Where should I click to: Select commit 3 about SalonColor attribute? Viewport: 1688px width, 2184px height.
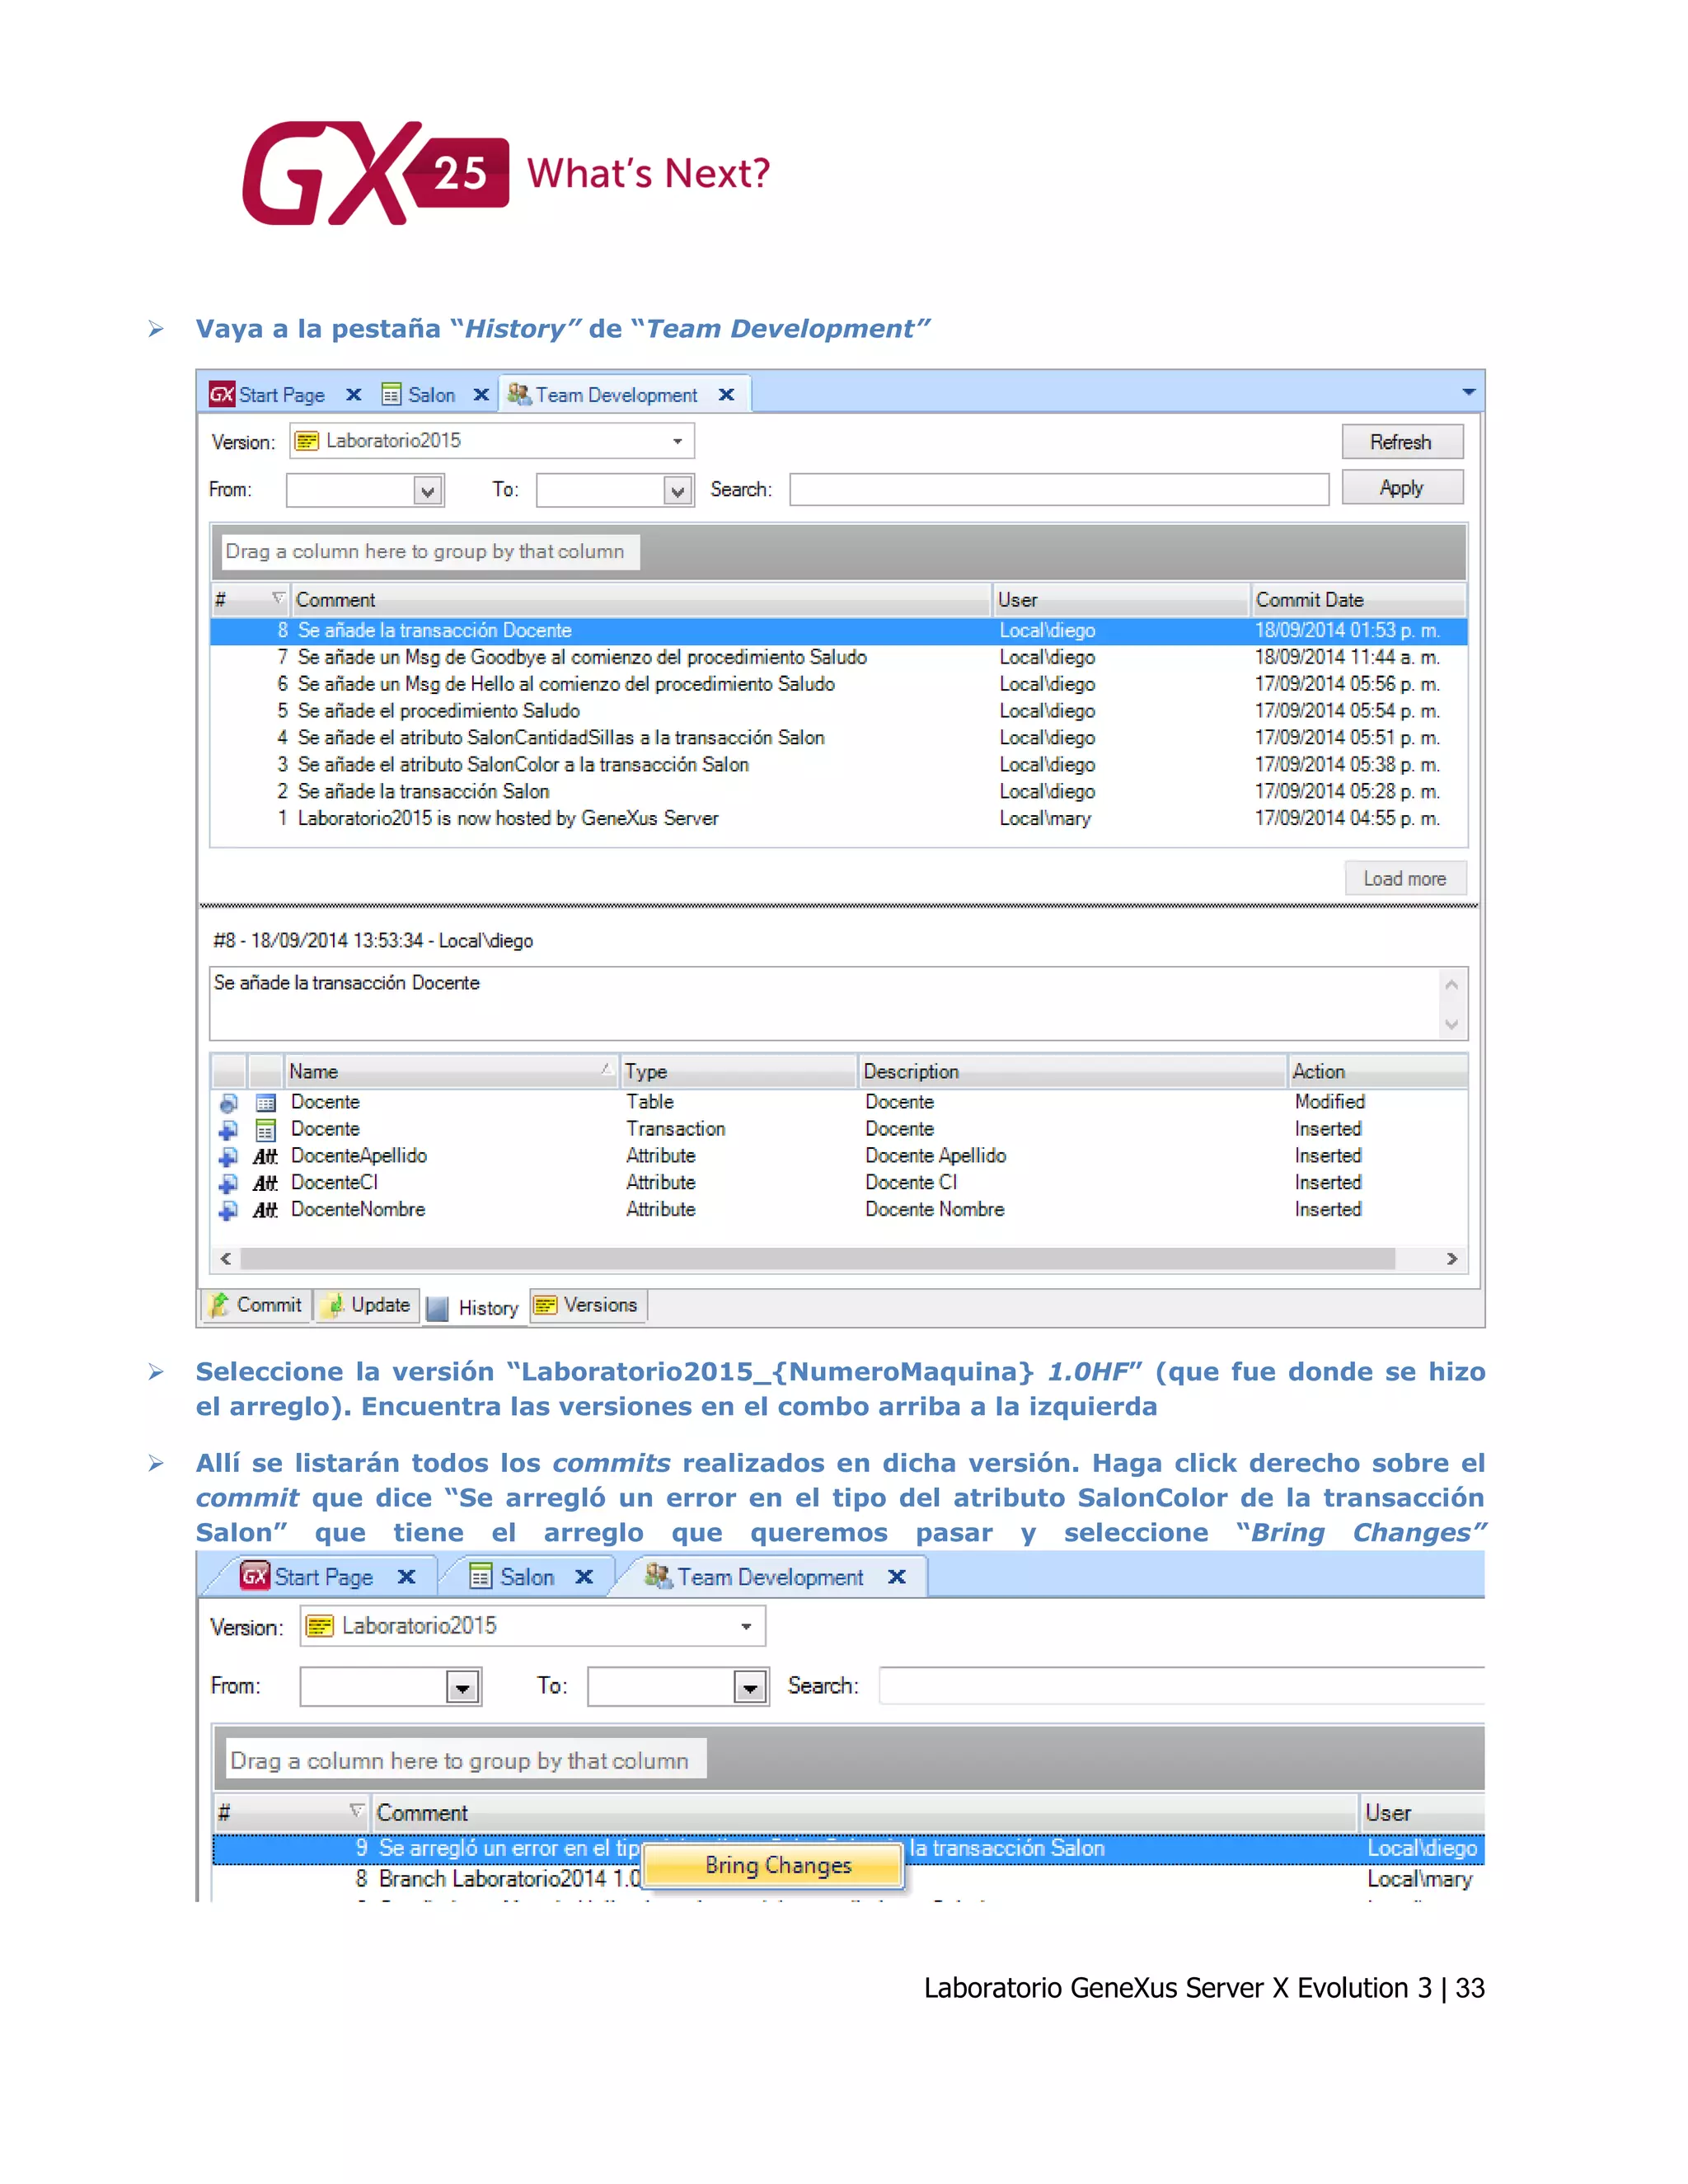(x=839, y=765)
